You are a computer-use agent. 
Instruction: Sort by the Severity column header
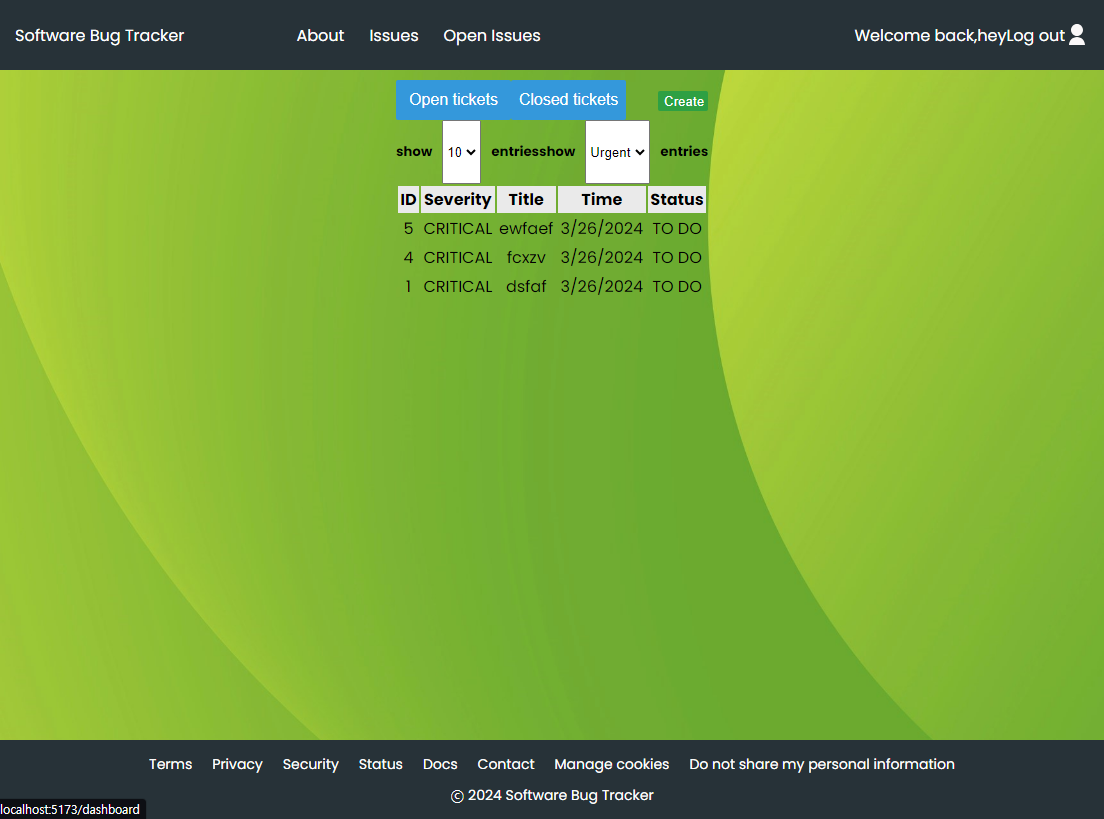pos(458,200)
